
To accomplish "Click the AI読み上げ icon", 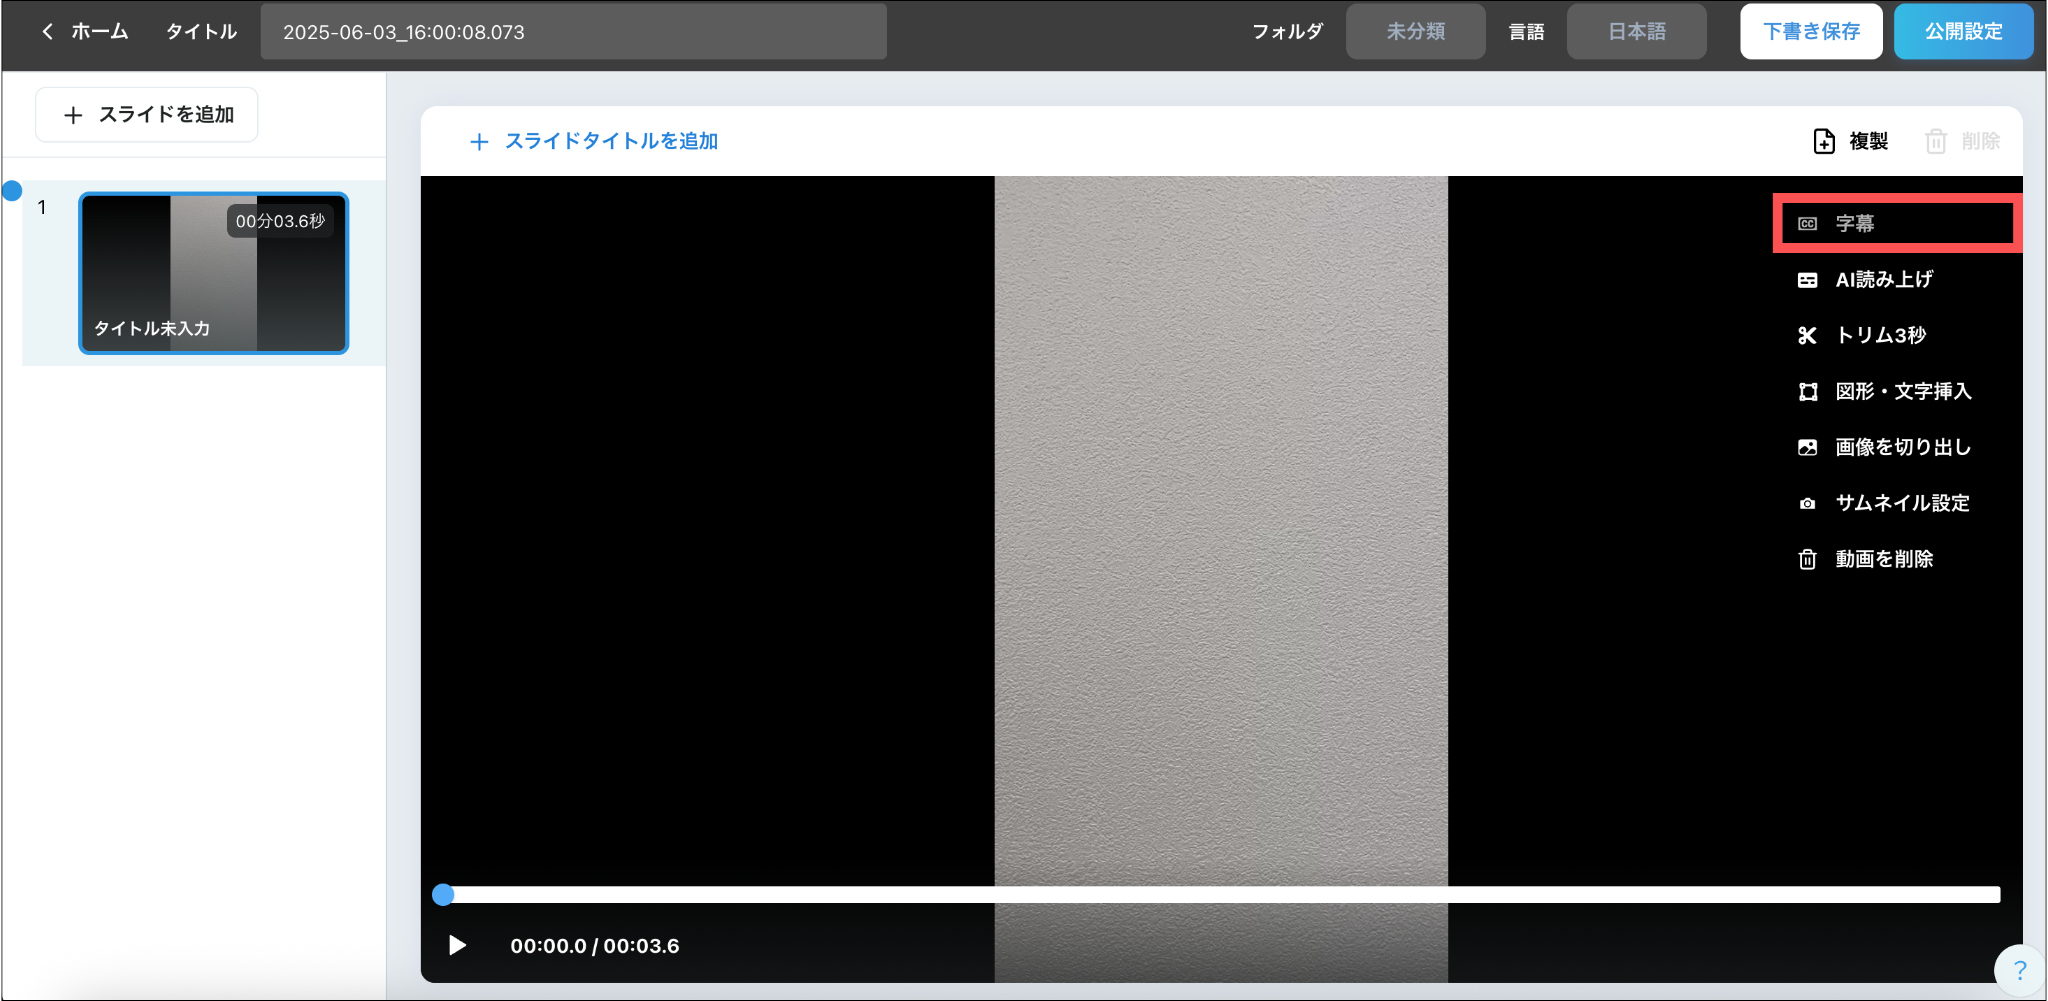I will point(1808,280).
